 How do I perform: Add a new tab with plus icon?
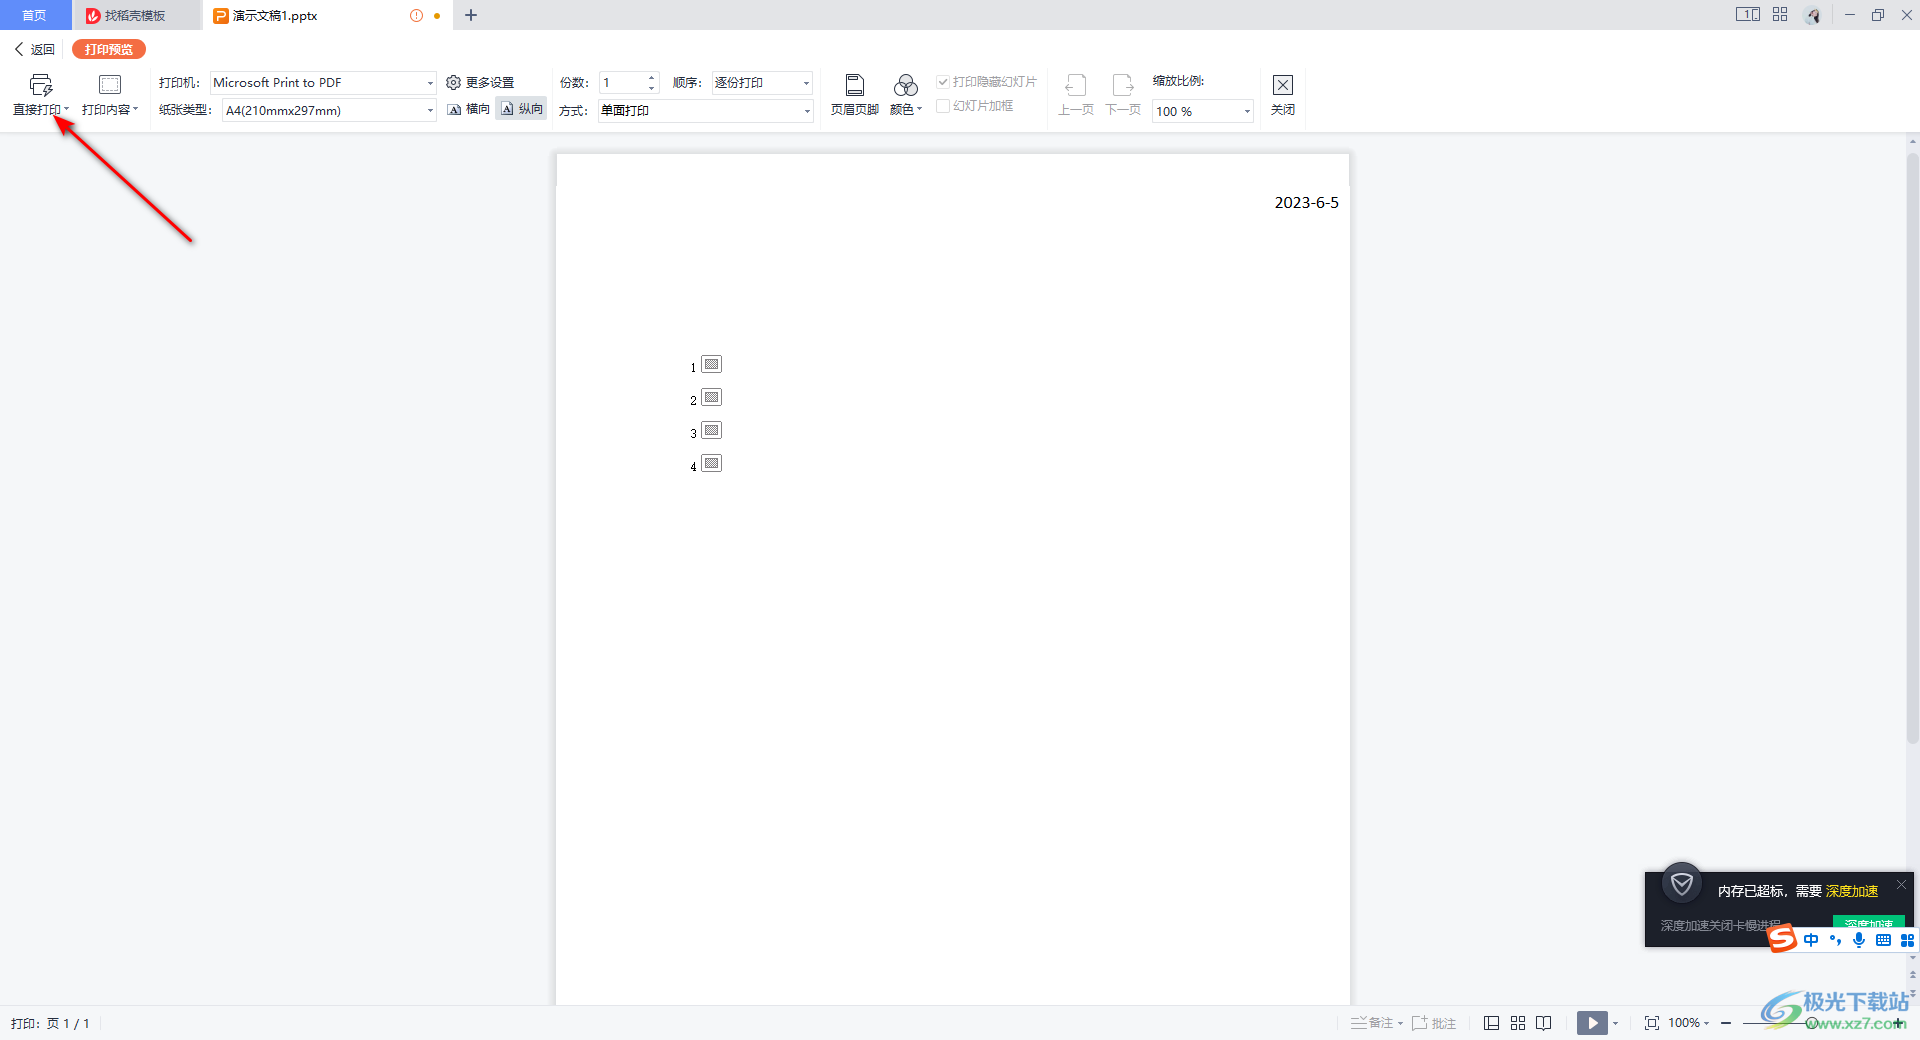pyautogui.click(x=471, y=15)
